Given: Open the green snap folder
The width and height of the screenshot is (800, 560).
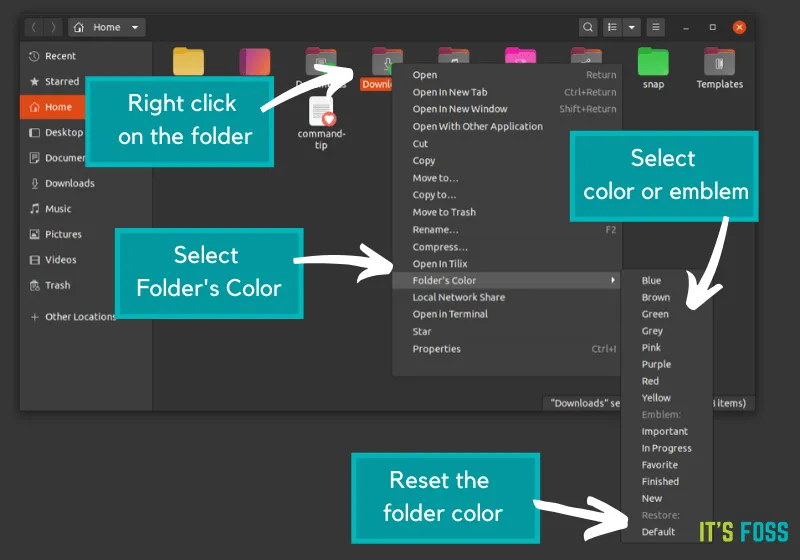Looking at the screenshot, I should (653, 63).
